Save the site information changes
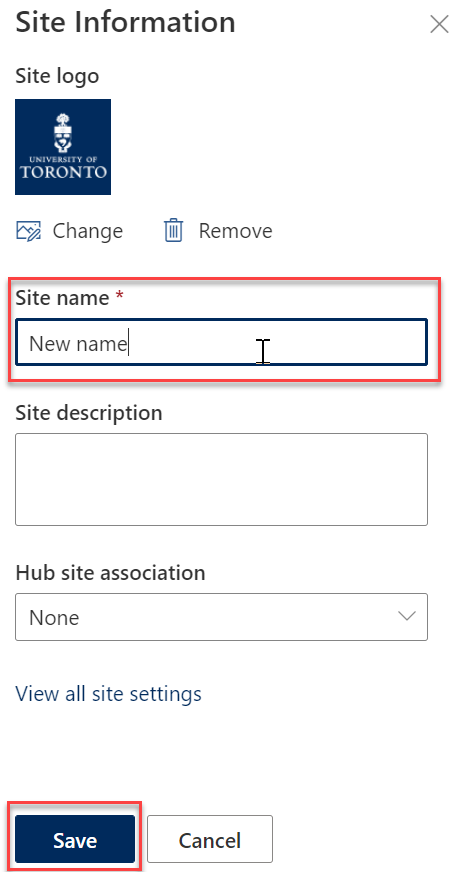Image resolution: width=456 pixels, height=872 pixels. pos(75,839)
